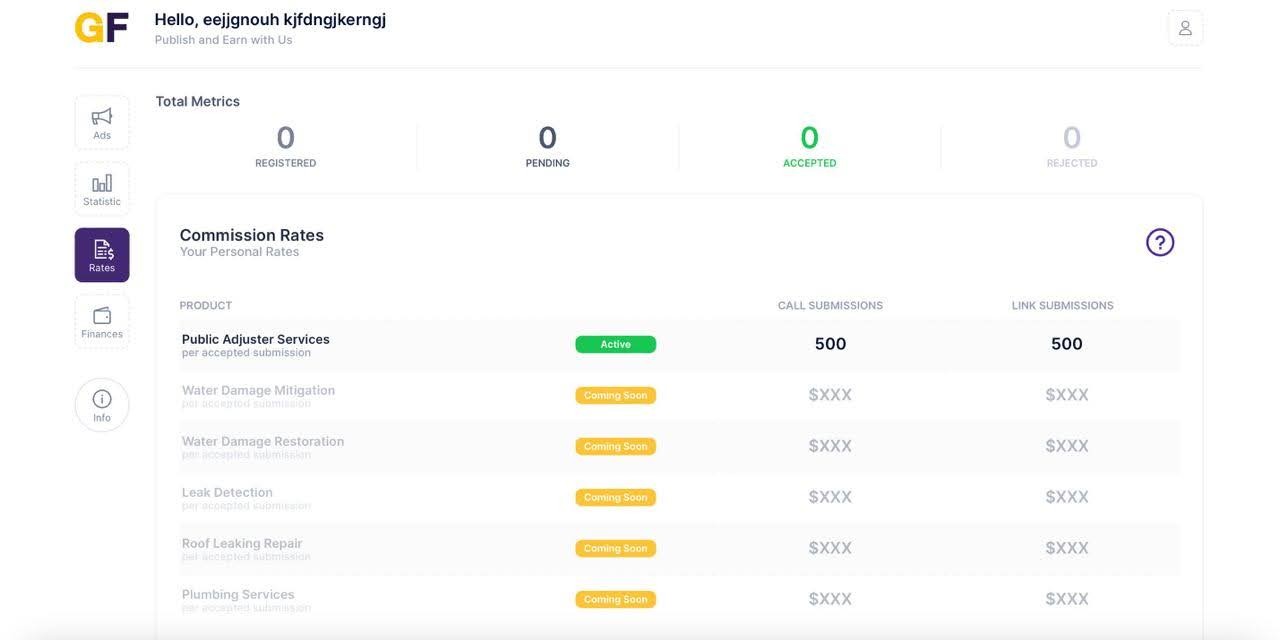Click the Call Submissions column header
The height and width of the screenshot is (640, 1280).
830,305
